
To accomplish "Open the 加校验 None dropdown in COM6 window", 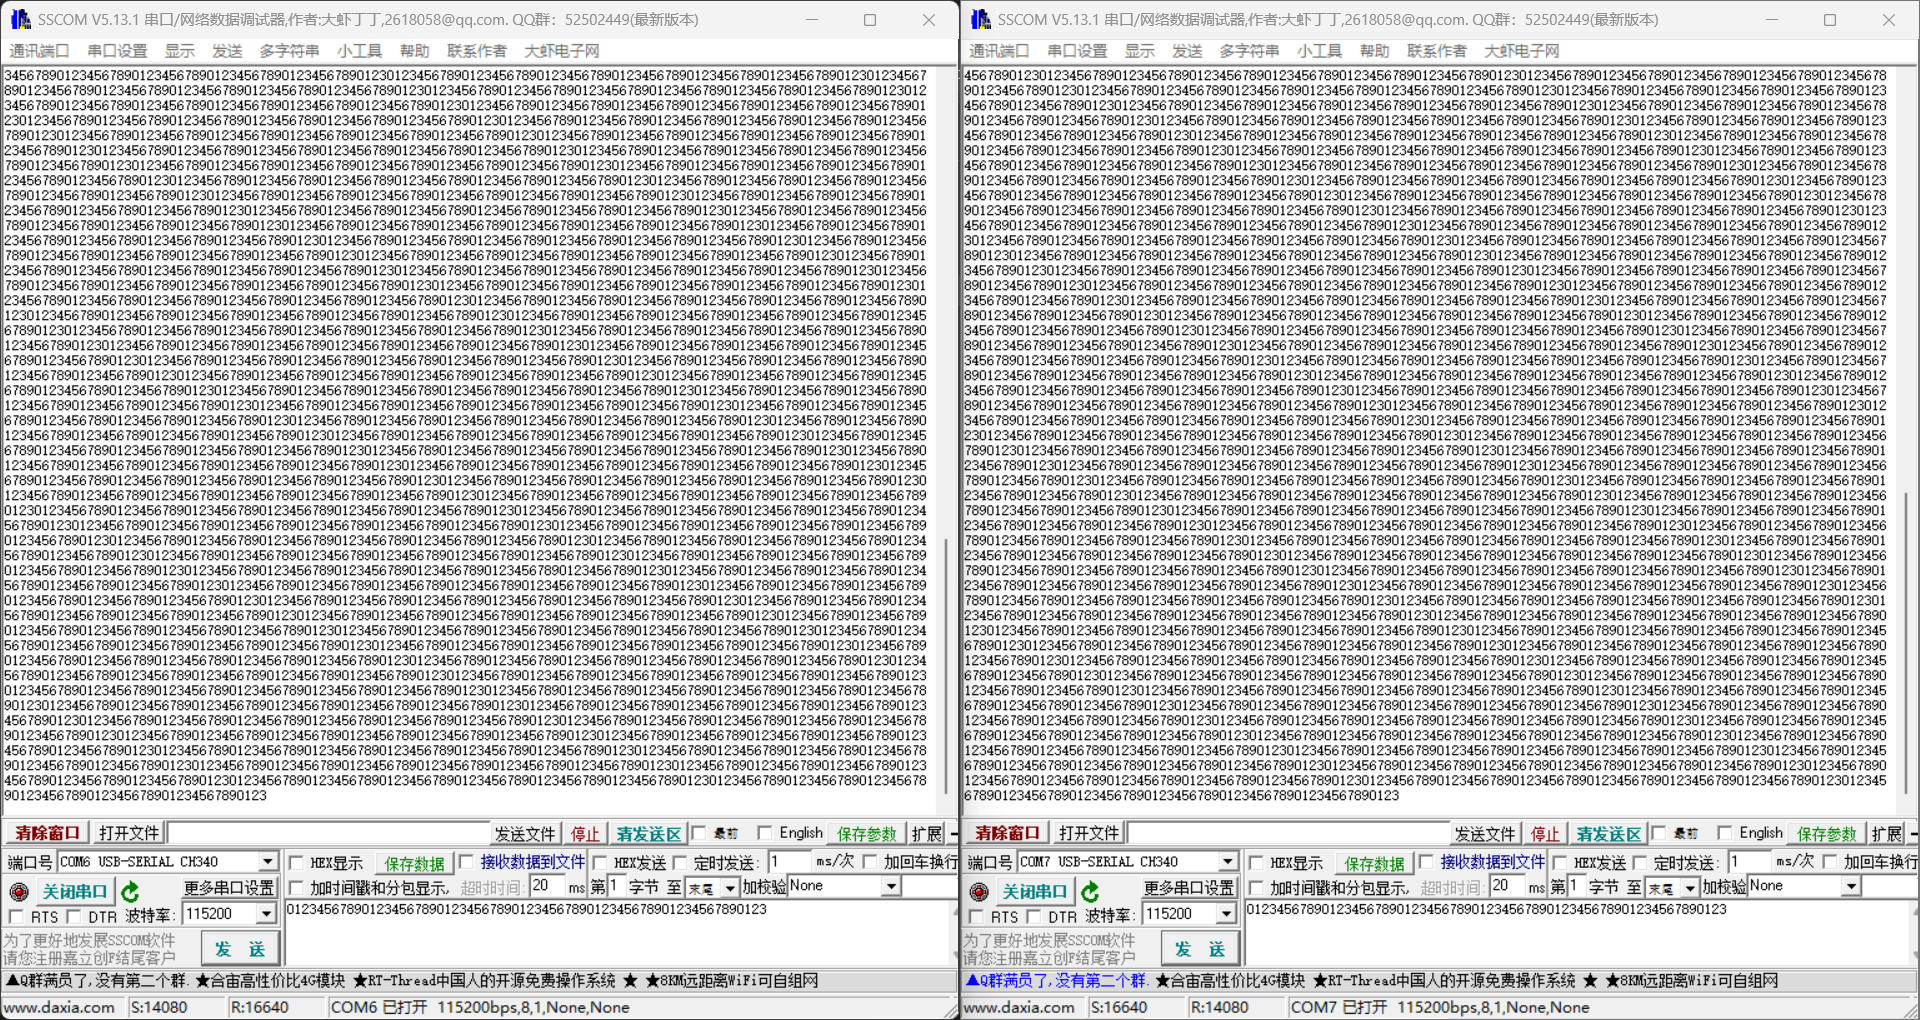I will coord(890,887).
